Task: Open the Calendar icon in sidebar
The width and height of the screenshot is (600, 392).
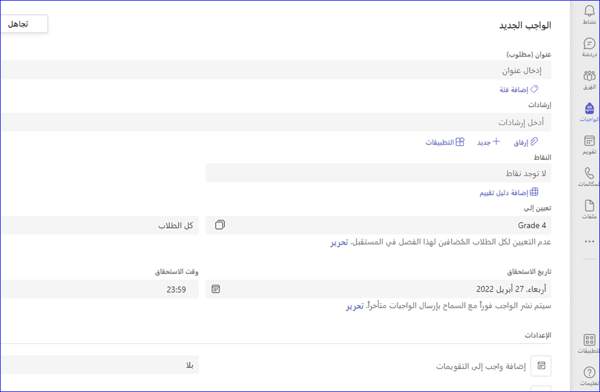Action: coord(589,140)
